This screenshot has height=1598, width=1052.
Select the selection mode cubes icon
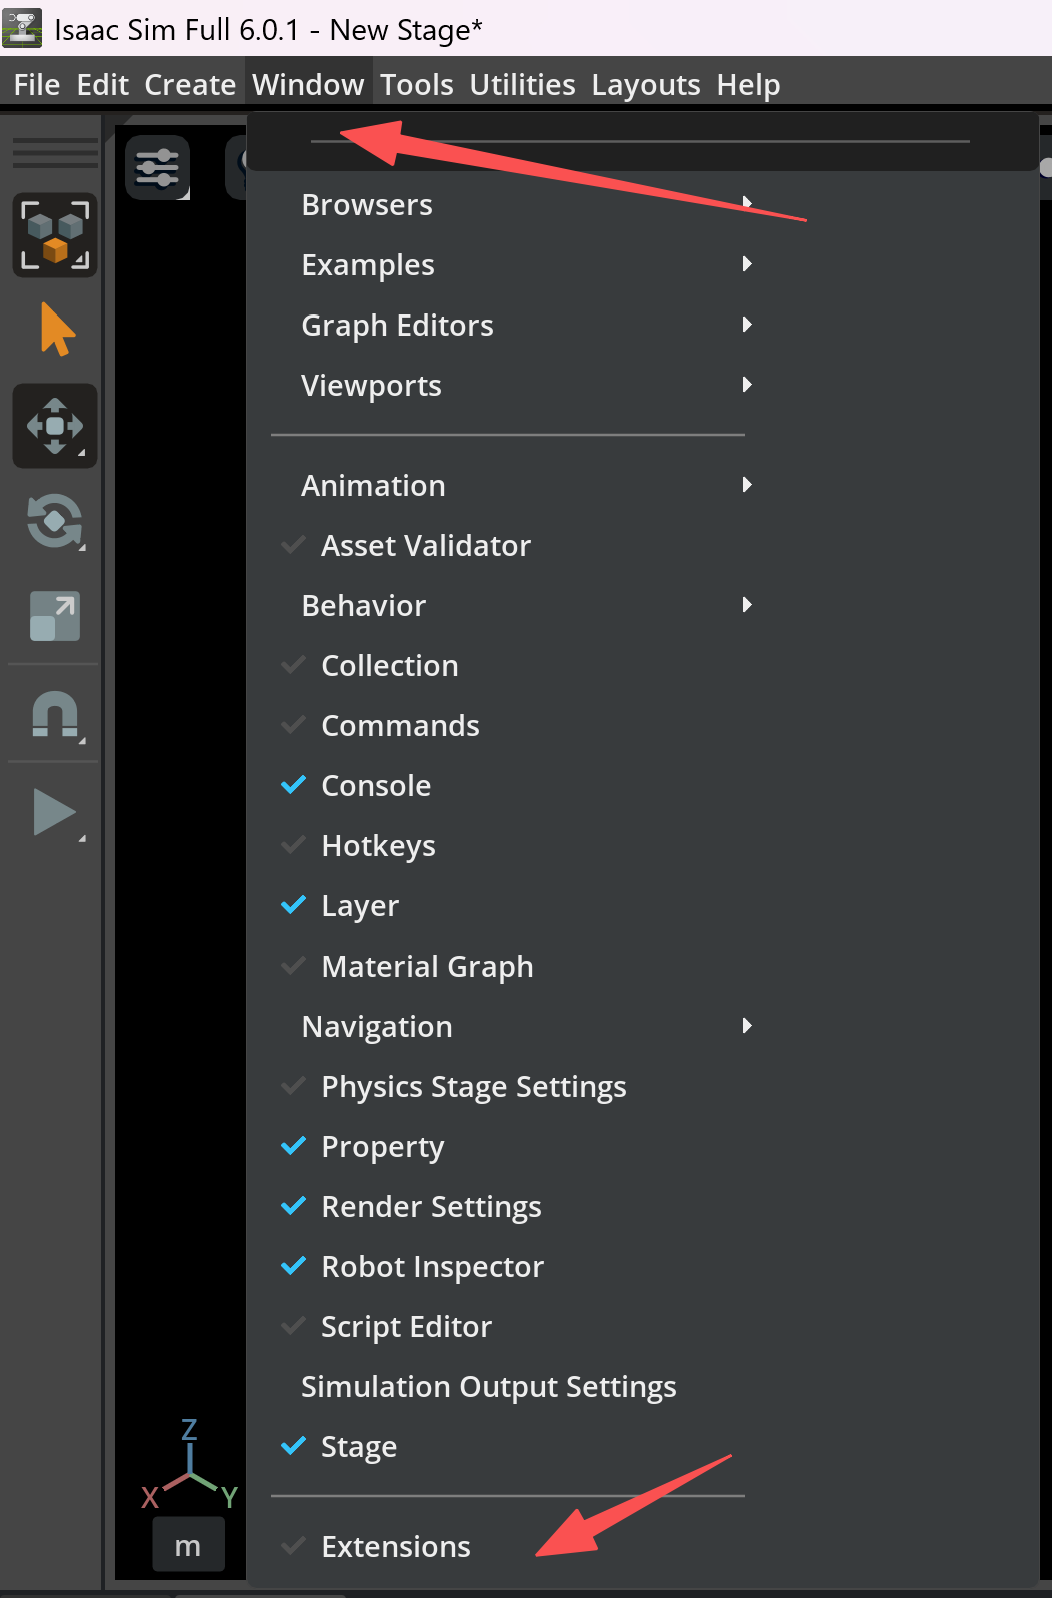click(x=55, y=235)
